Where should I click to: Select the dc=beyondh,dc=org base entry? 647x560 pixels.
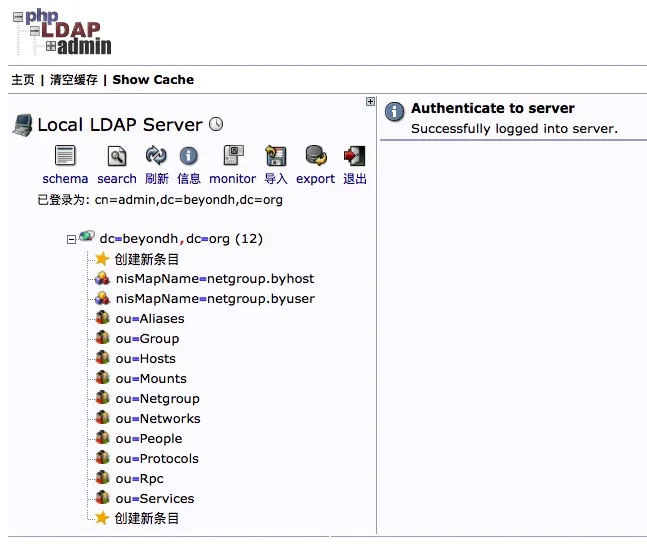pos(181,239)
